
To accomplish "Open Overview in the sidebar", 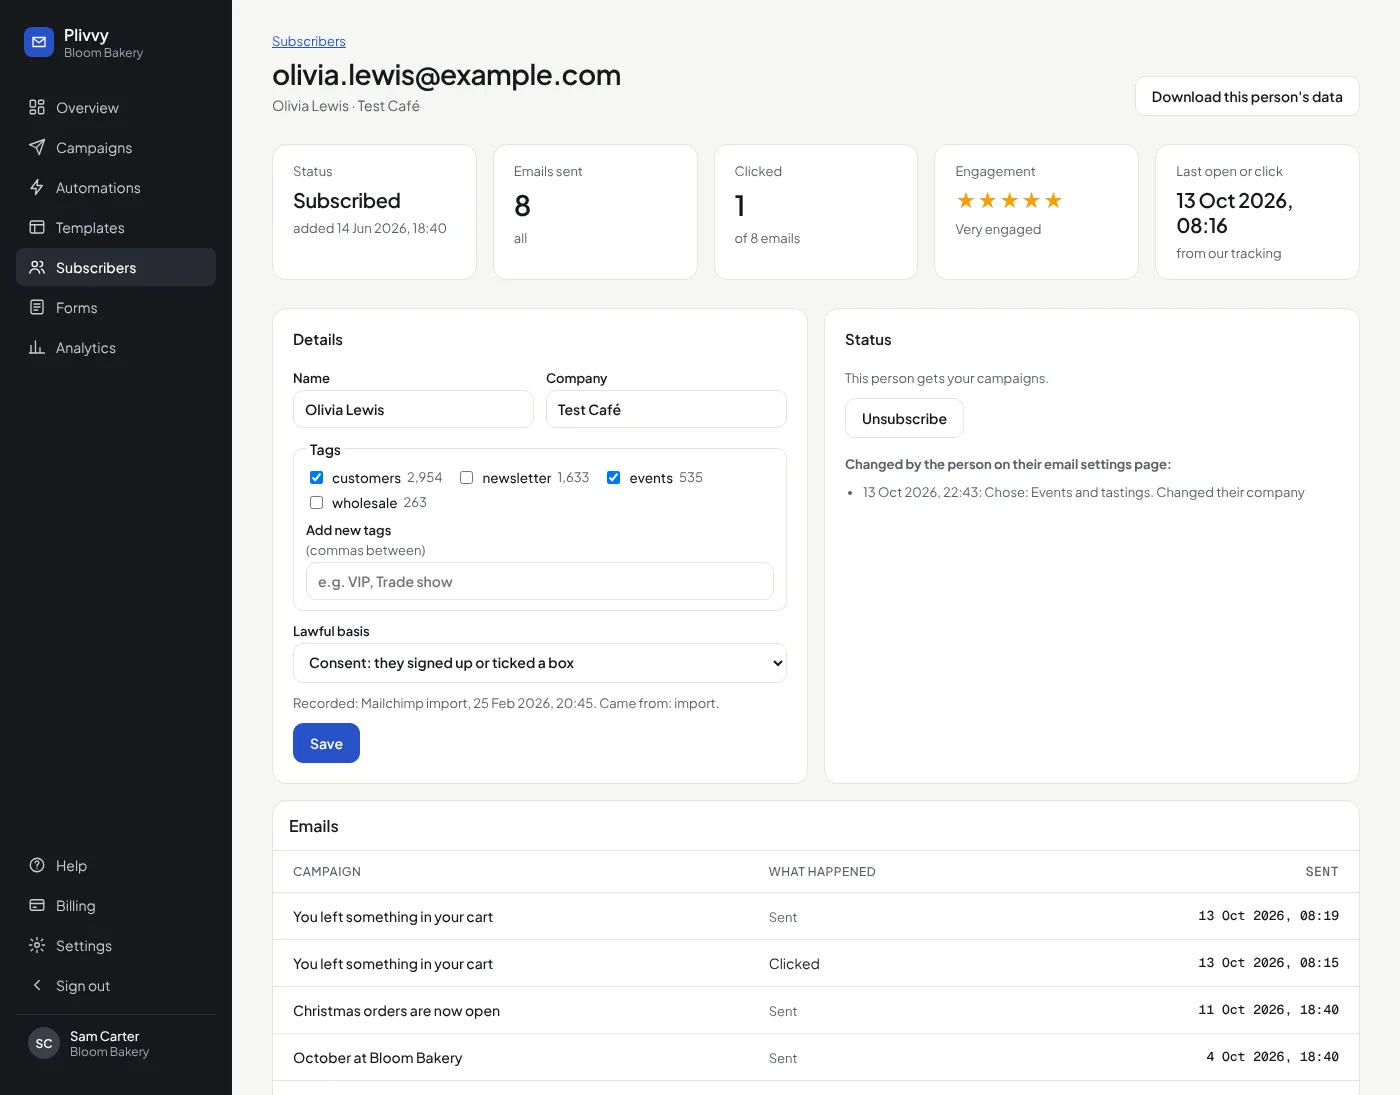I will (116, 107).
